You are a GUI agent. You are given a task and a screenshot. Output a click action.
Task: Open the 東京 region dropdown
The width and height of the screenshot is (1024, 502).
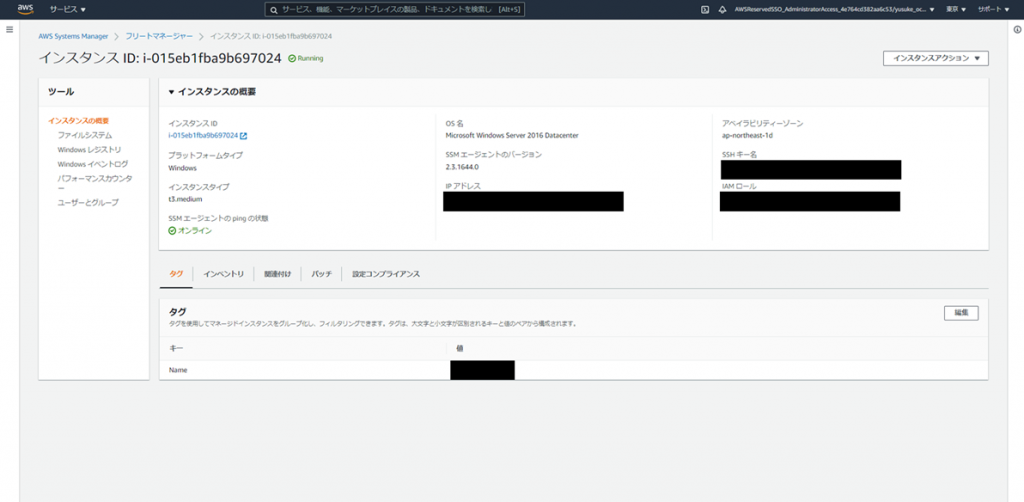956,10
